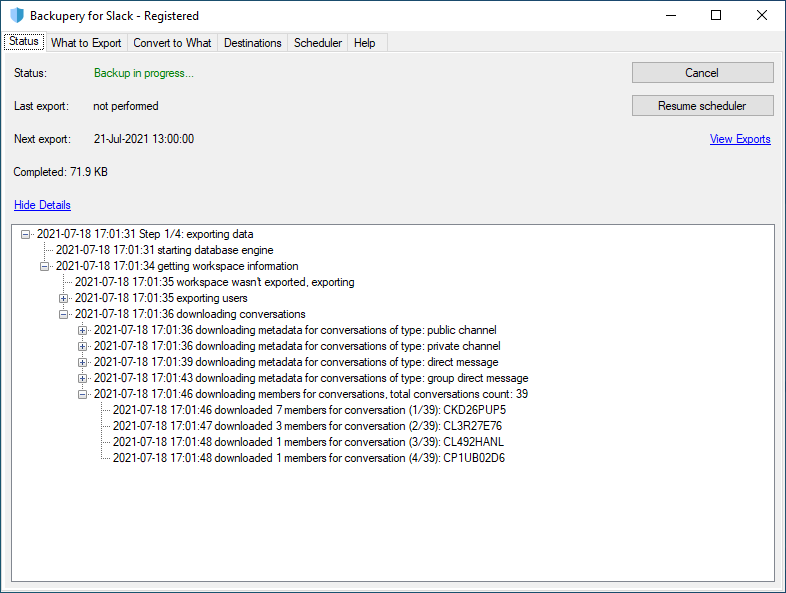Select the starting database engine log row

(164, 250)
